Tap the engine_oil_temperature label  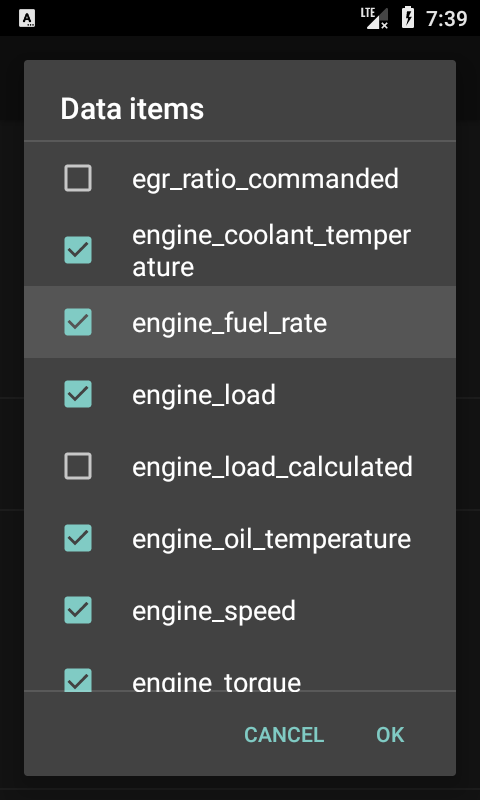pyautogui.click(x=271, y=539)
